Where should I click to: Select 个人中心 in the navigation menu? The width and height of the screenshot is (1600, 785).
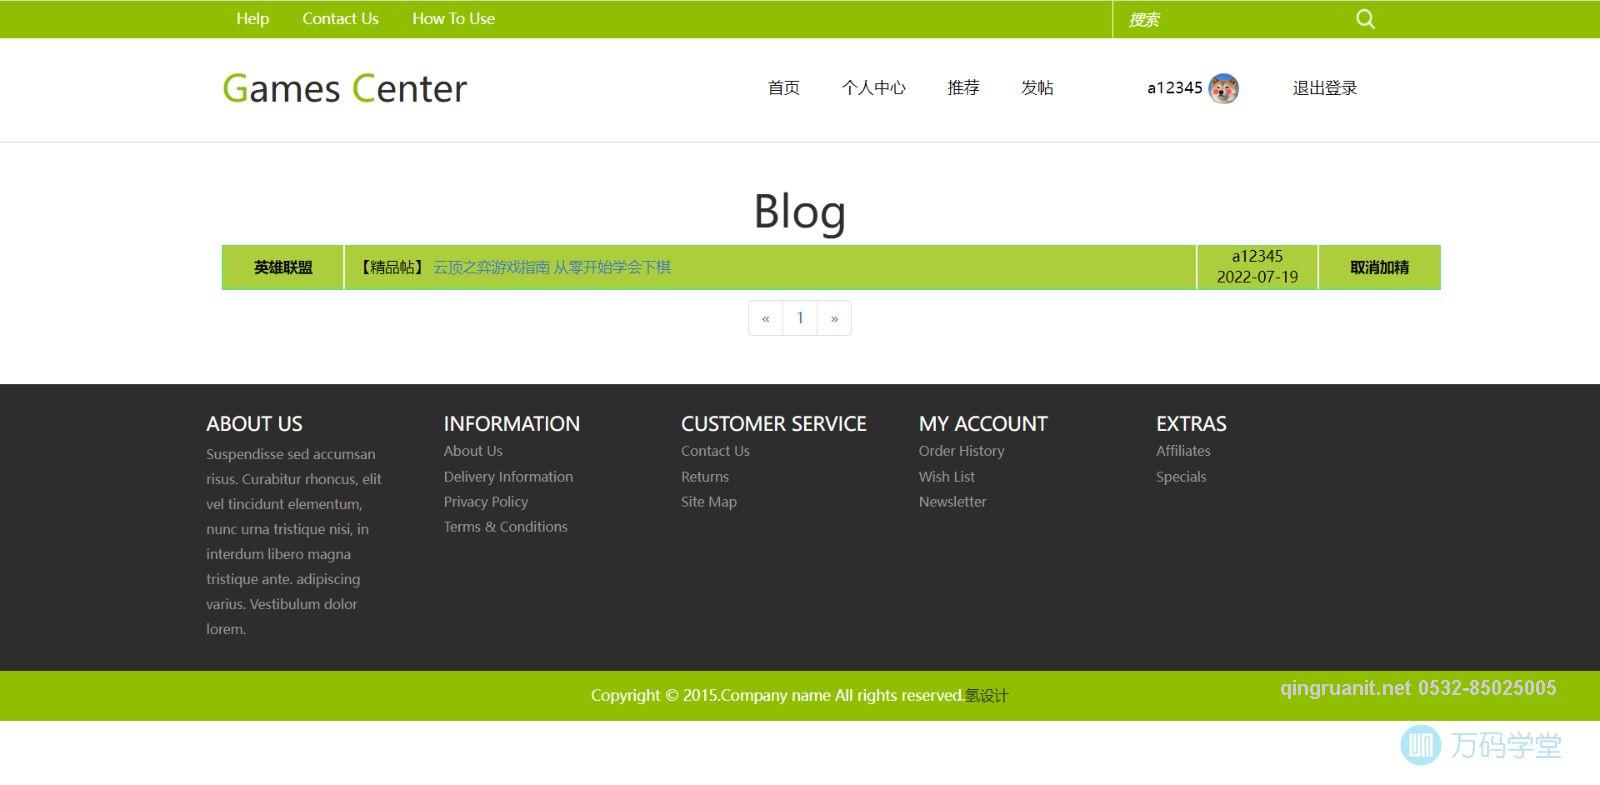pyautogui.click(x=873, y=88)
